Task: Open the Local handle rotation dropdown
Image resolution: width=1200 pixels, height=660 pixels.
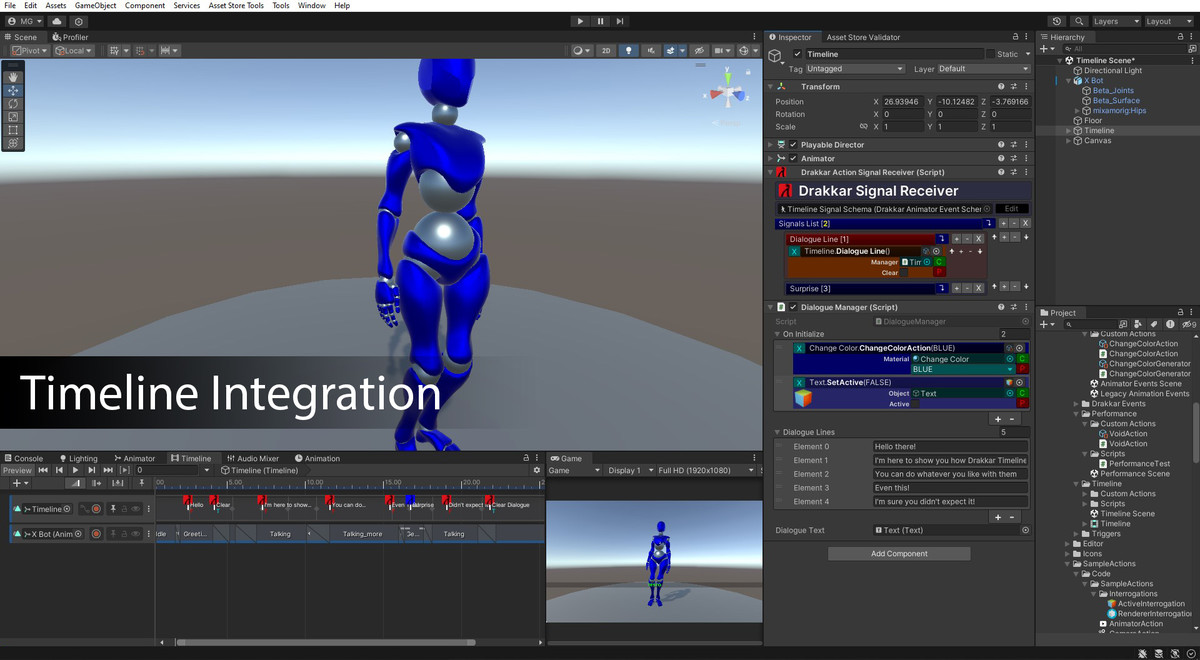Action: [74, 50]
